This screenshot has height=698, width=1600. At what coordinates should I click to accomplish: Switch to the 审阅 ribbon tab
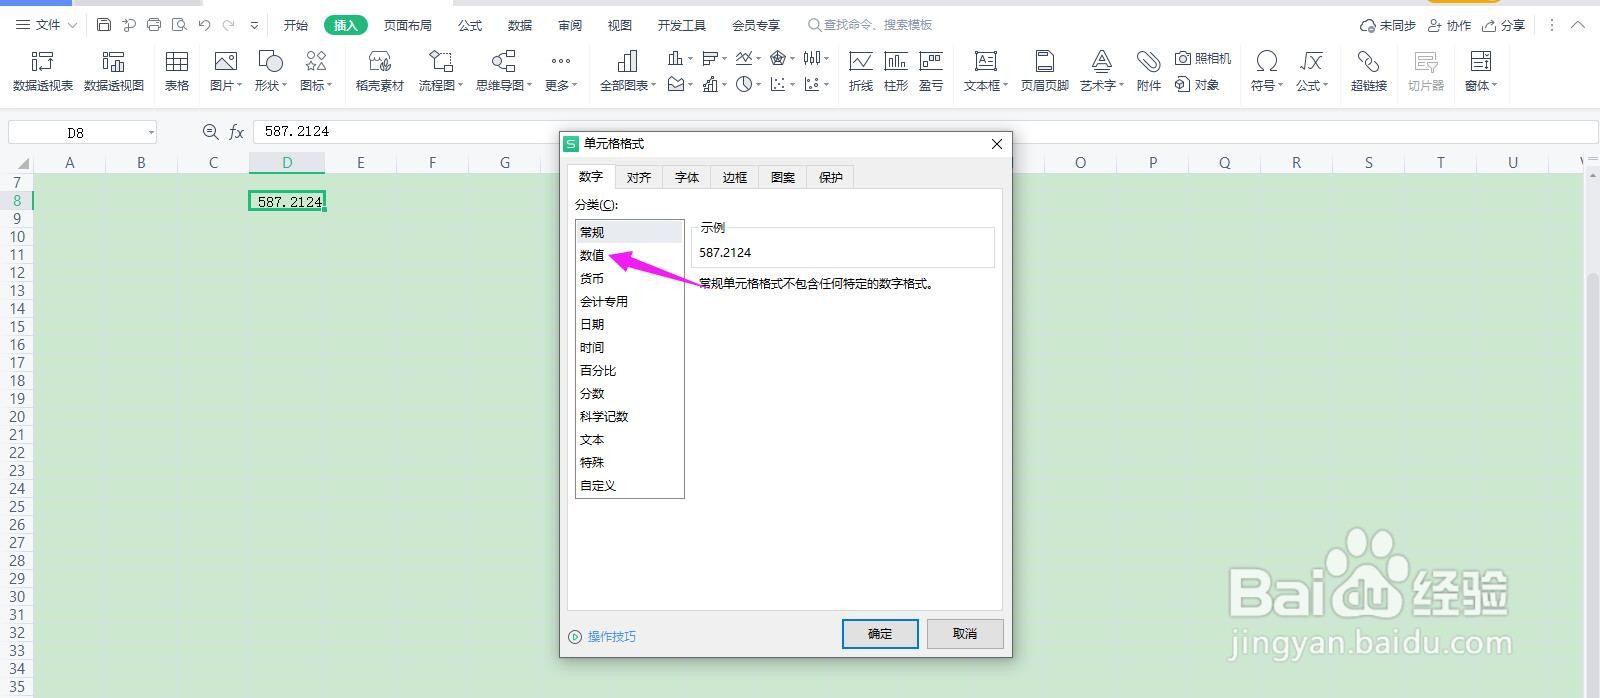point(570,25)
